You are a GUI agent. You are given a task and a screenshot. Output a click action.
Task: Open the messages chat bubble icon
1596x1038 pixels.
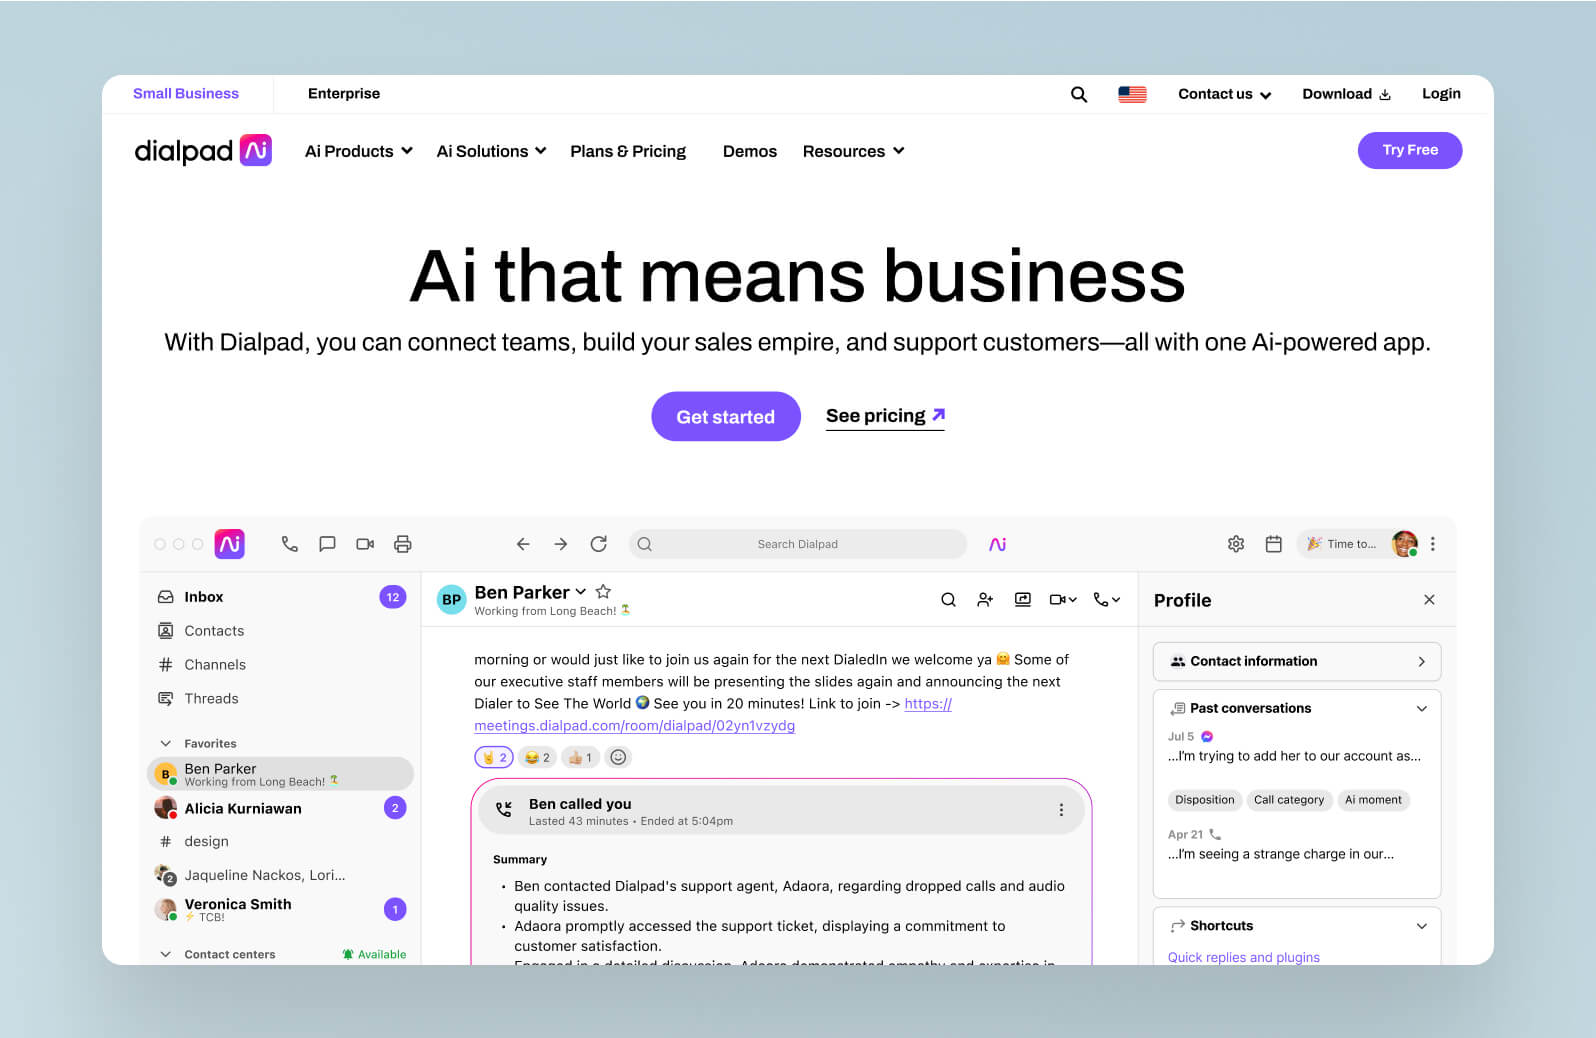click(x=327, y=544)
